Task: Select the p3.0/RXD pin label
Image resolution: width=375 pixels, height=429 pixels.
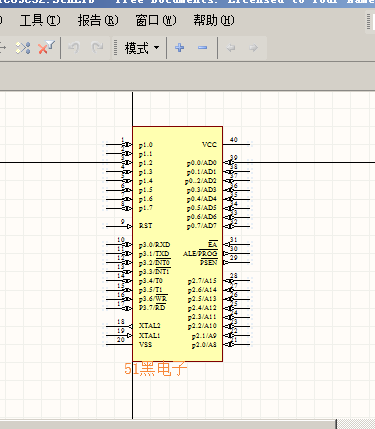Action: 155,245
